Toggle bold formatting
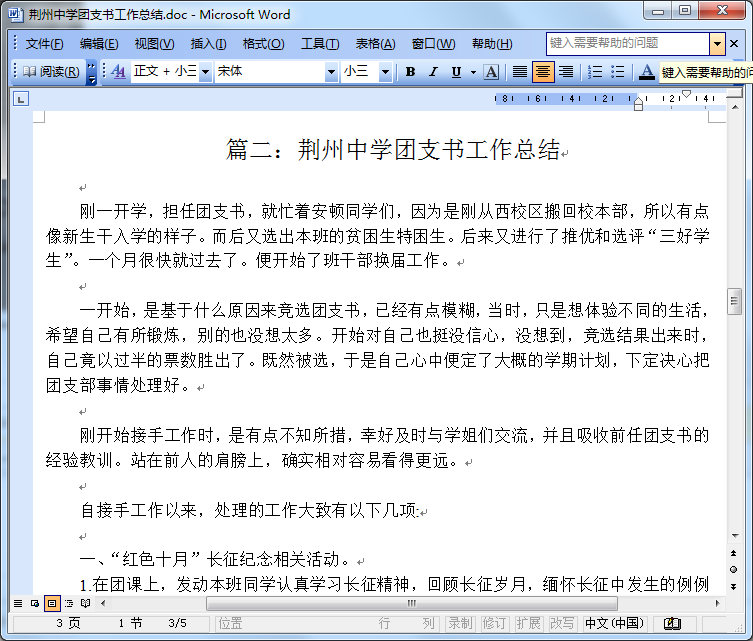 [410, 72]
